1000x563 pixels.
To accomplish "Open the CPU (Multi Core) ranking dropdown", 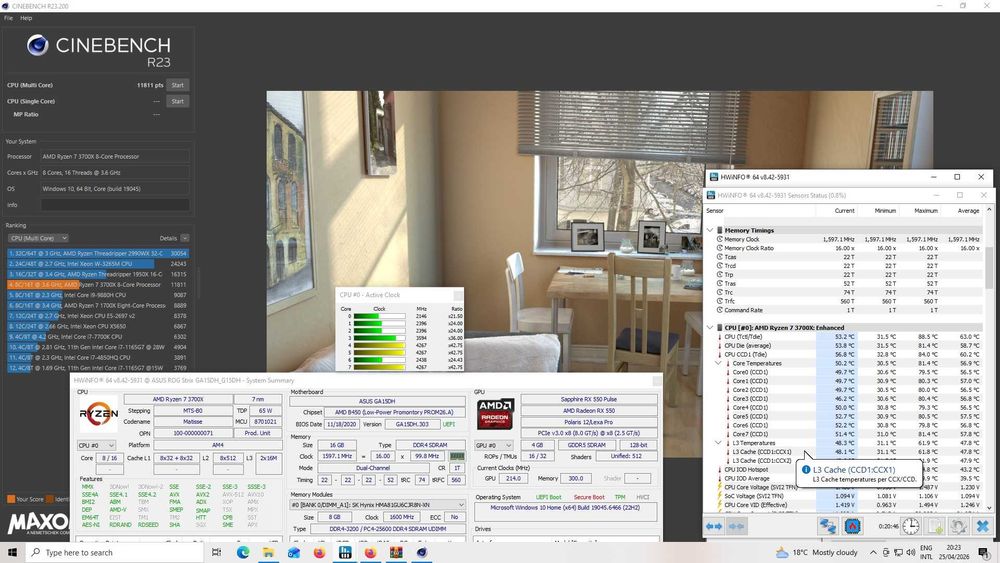I will coord(38,238).
